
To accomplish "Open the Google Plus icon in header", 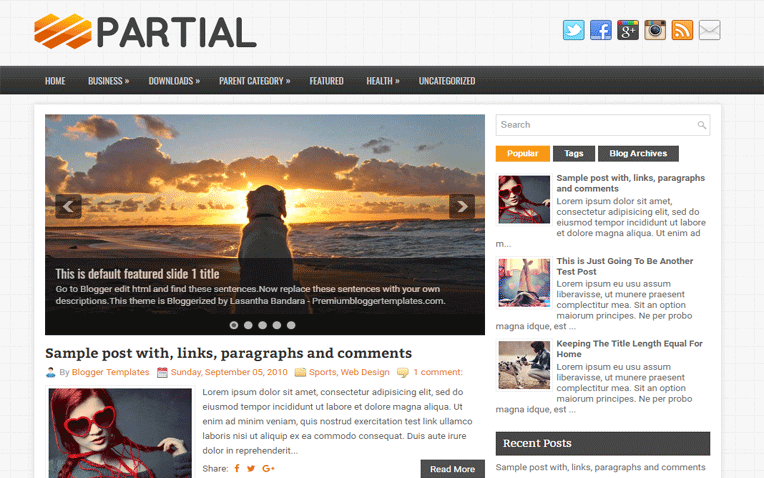I will pos(628,30).
